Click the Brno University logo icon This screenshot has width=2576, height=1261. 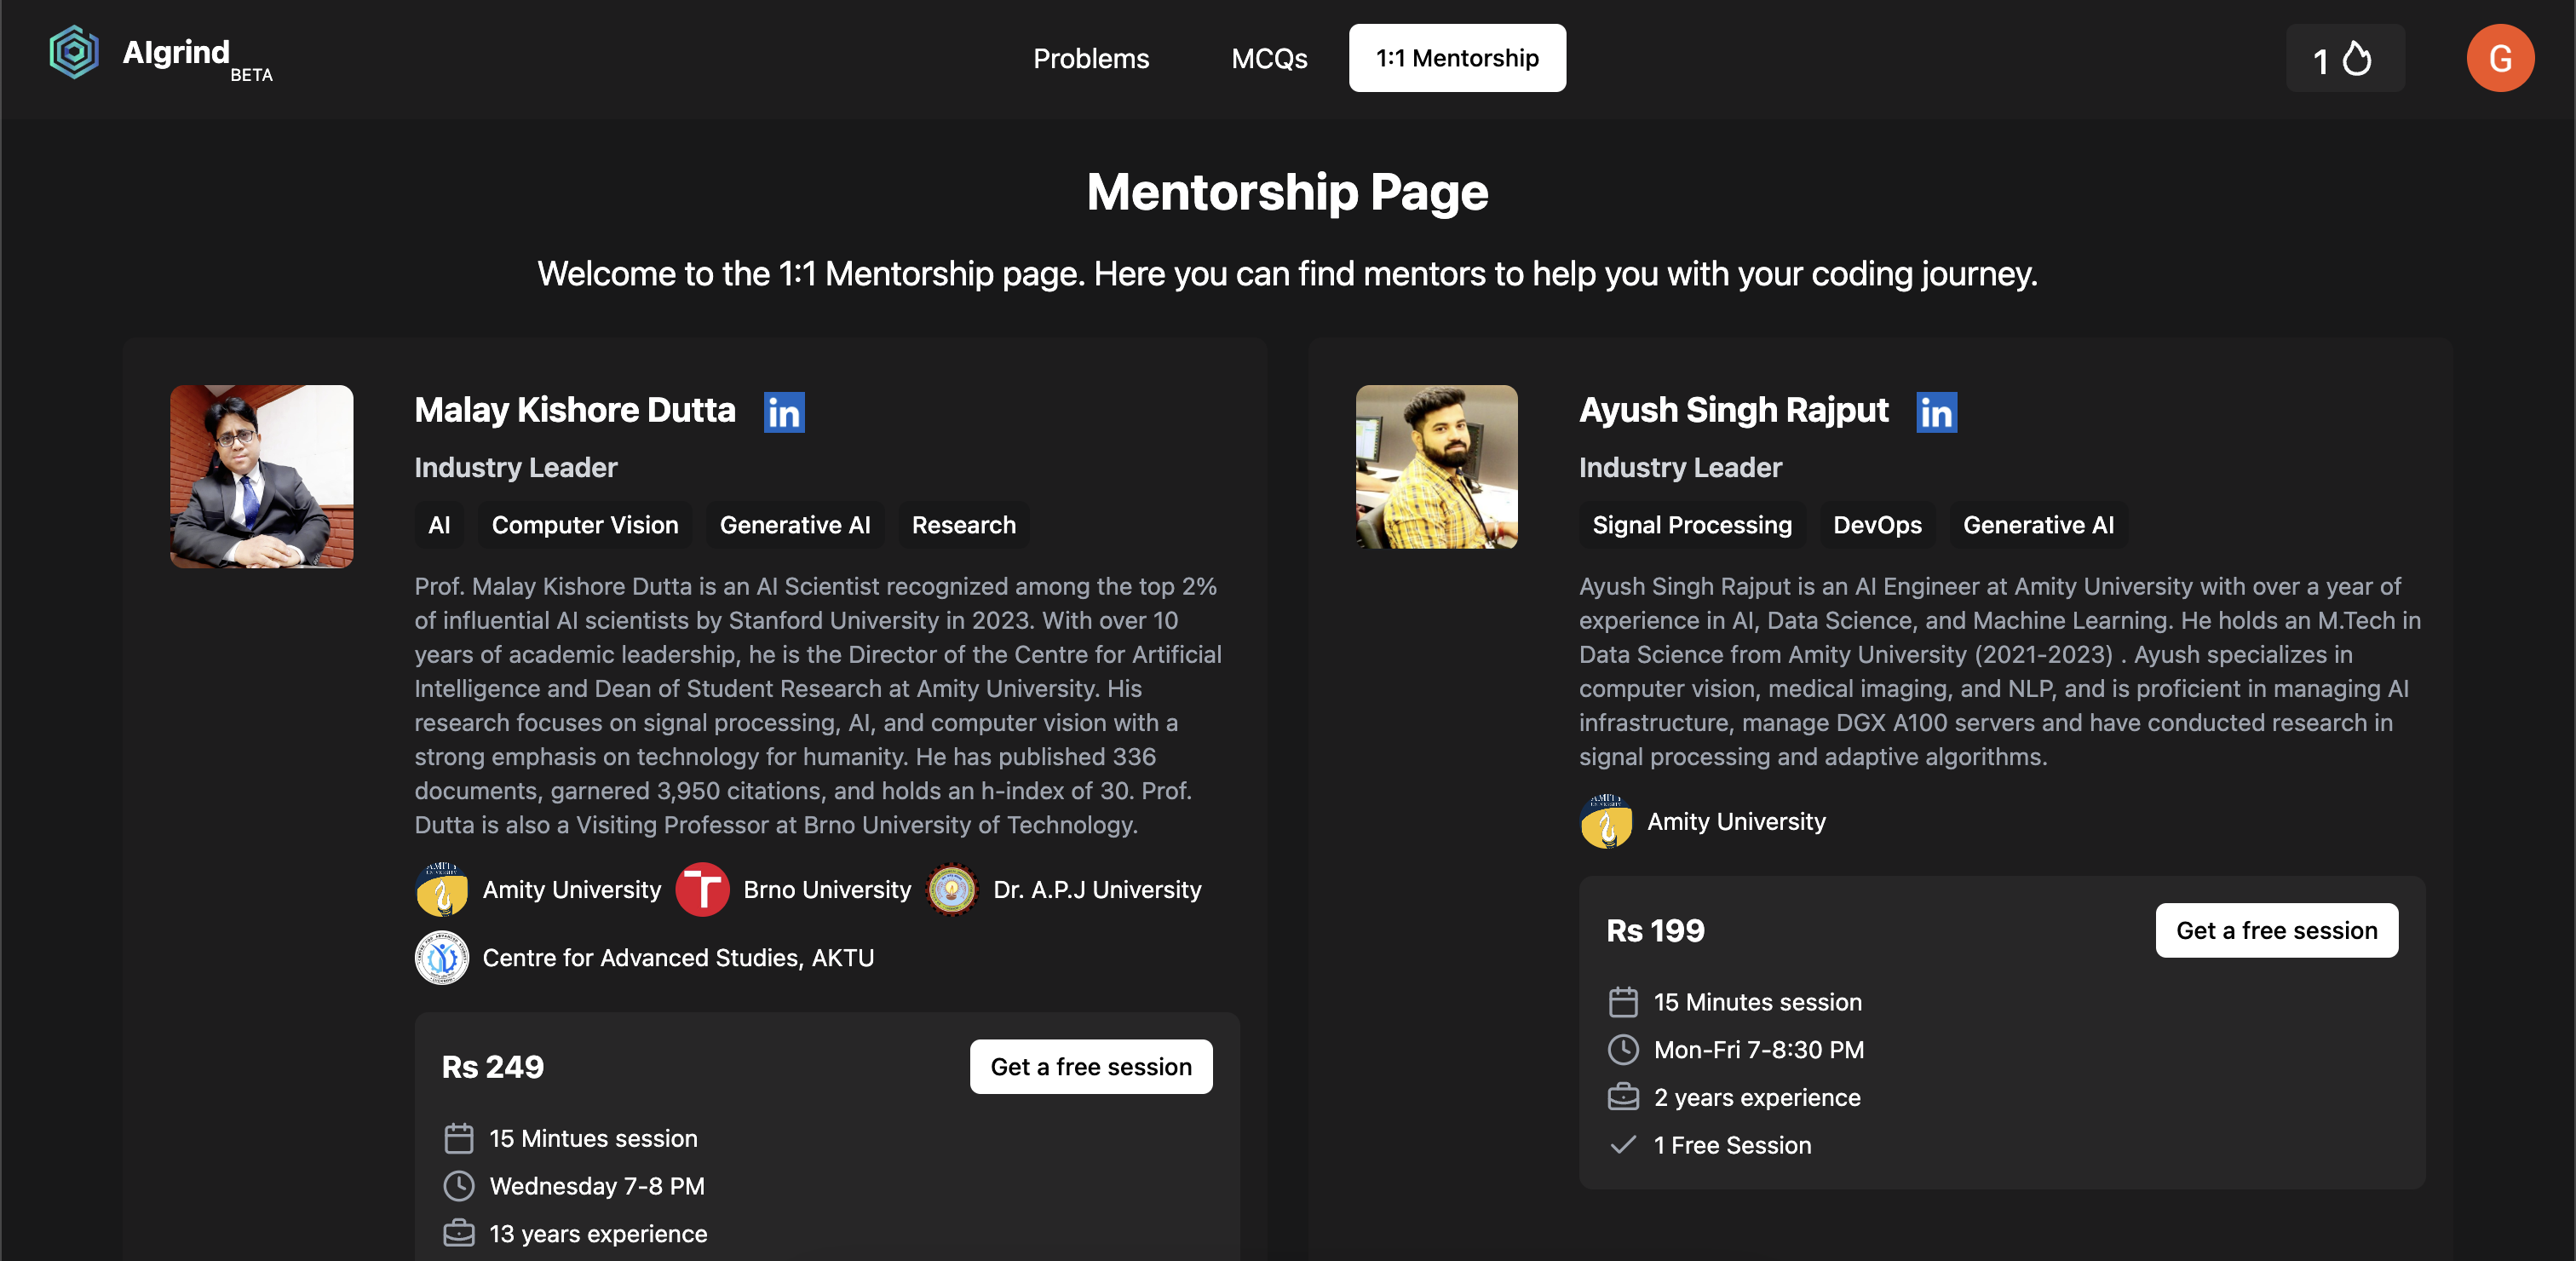[702, 889]
